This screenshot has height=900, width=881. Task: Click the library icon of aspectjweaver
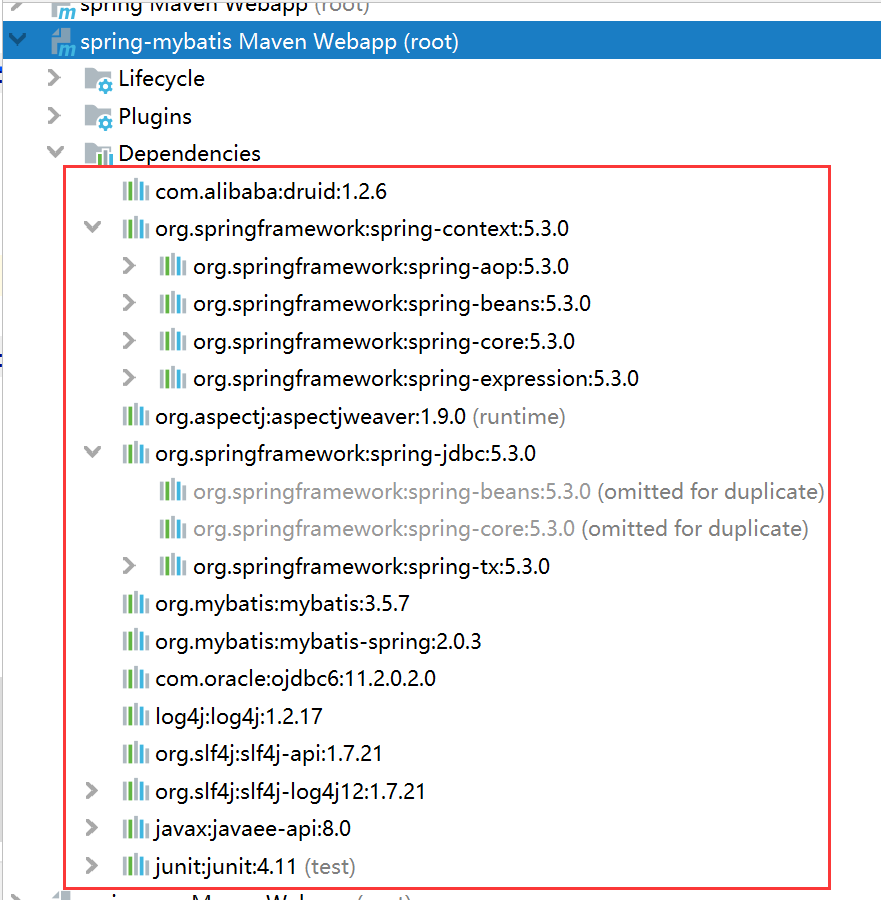point(136,415)
